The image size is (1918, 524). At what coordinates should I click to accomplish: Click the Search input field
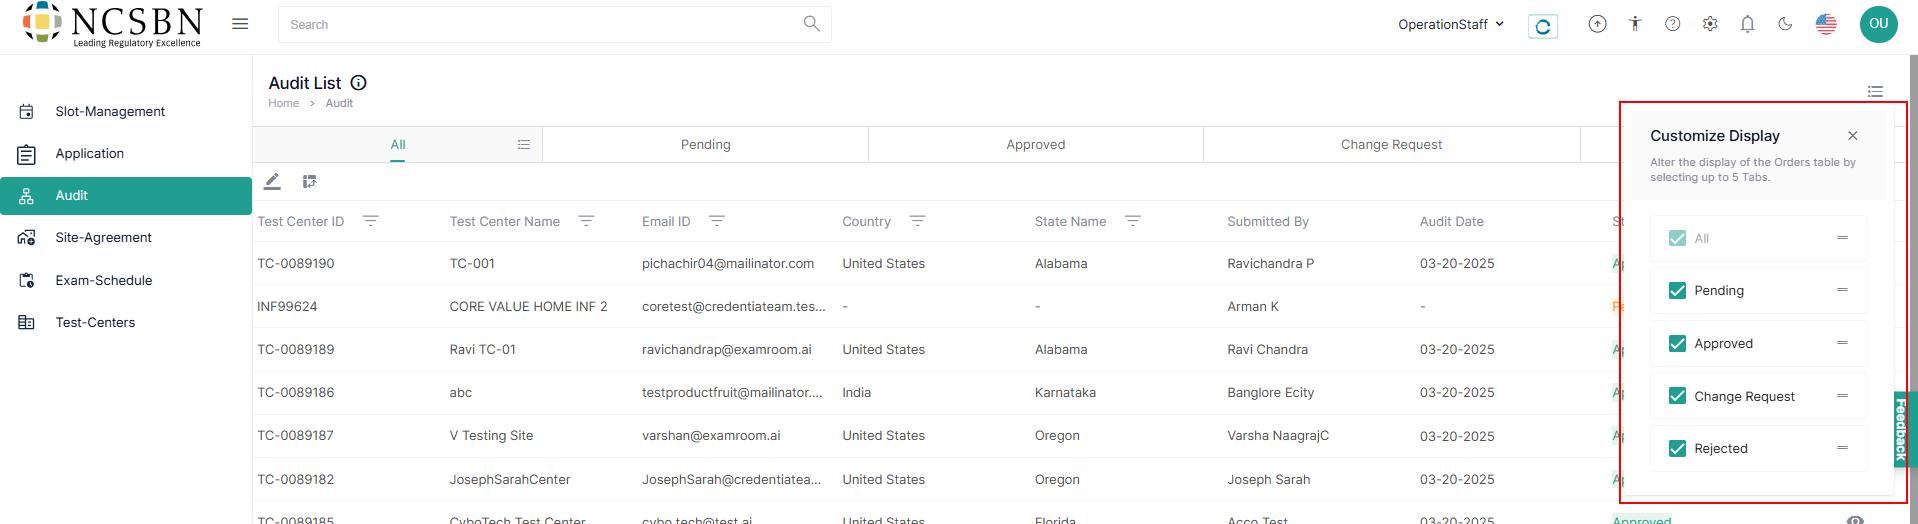pyautogui.click(x=540, y=24)
